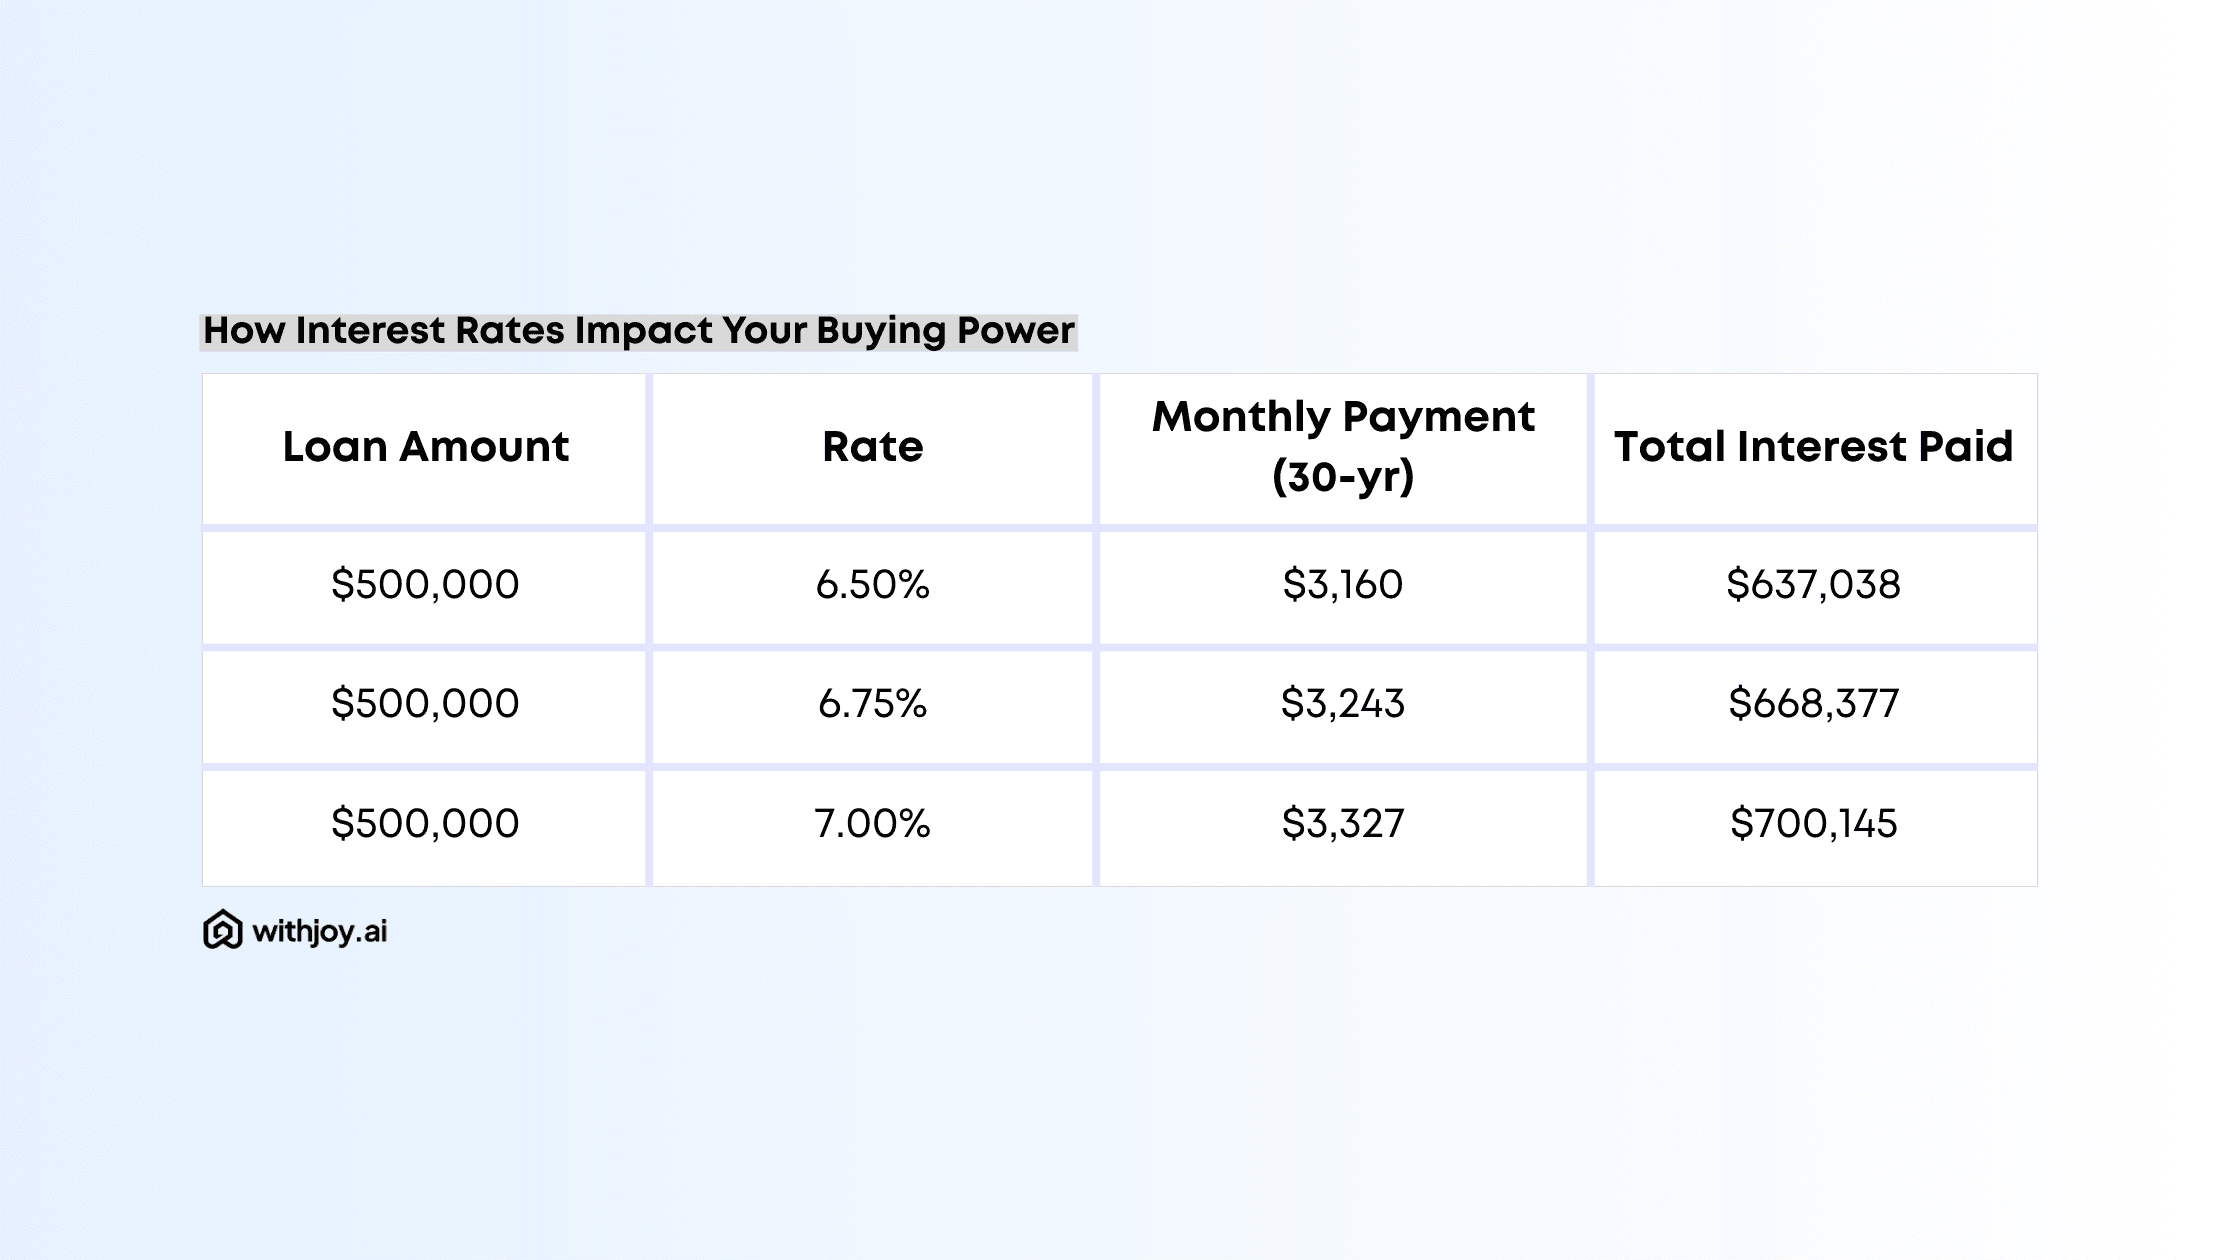Select the $700,145 total interest cell
This screenshot has height=1260, width=2240.
[x=1813, y=824]
